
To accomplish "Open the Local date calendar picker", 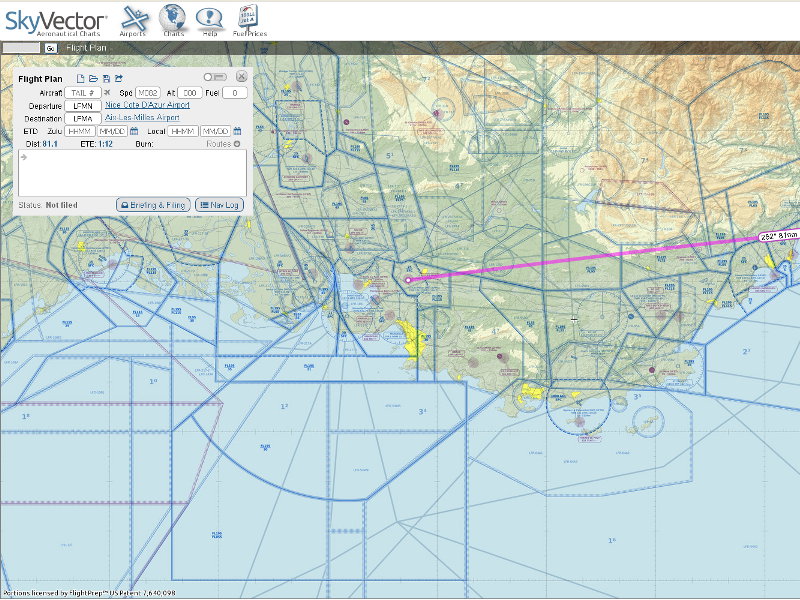I will click(238, 131).
